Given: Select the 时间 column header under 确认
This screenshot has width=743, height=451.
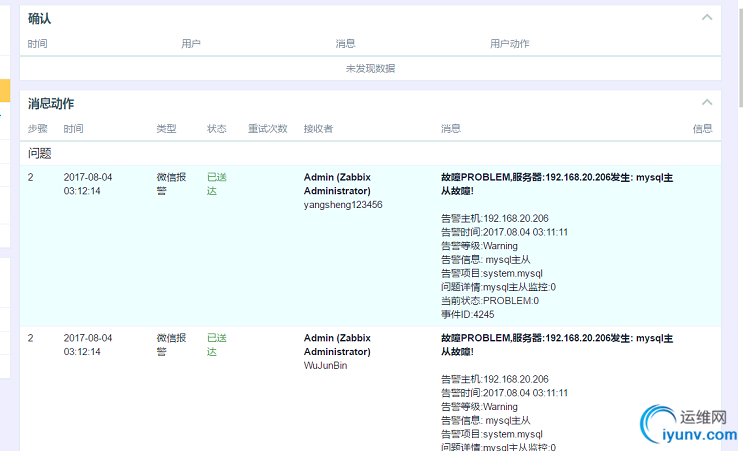Looking at the screenshot, I should 37,44.
